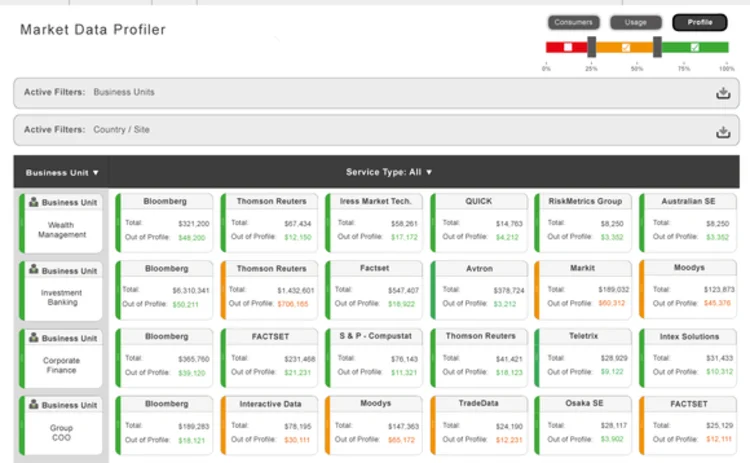This screenshot has height=463, width=750.
Task: Click the $321,200 total value
Action: [194, 223]
